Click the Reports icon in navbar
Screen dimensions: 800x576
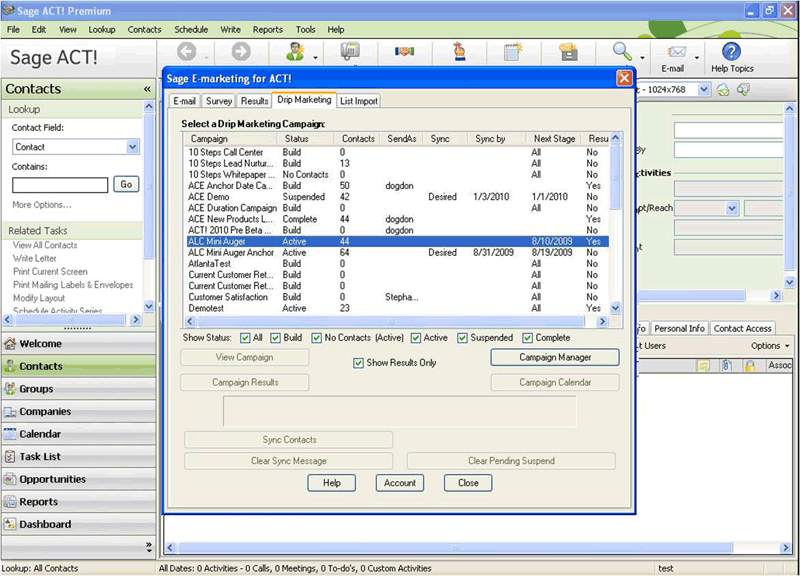(10, 502)
